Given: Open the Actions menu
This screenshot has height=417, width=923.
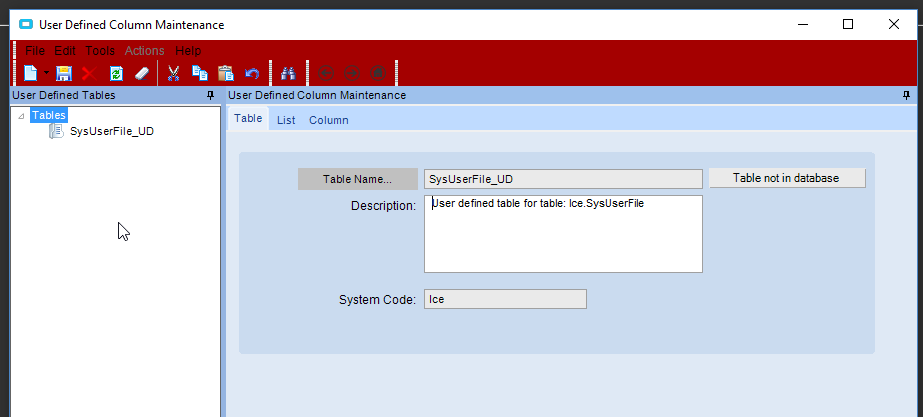Looking at the screenshot, I should click(144, 51).
